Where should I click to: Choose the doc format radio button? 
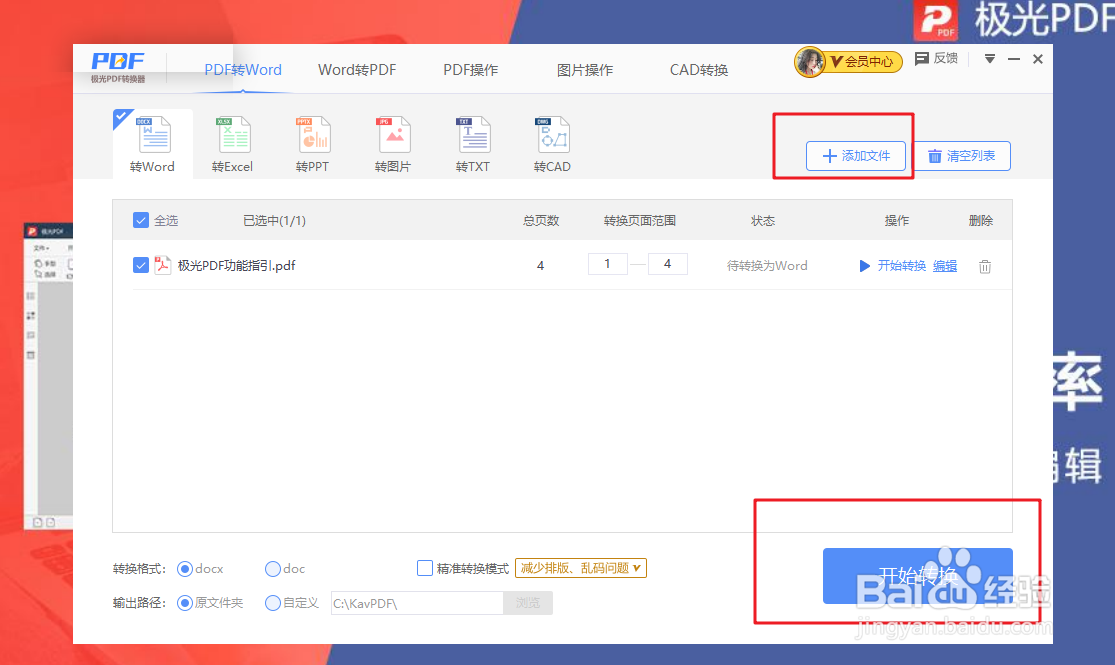[x=272, y=569]
